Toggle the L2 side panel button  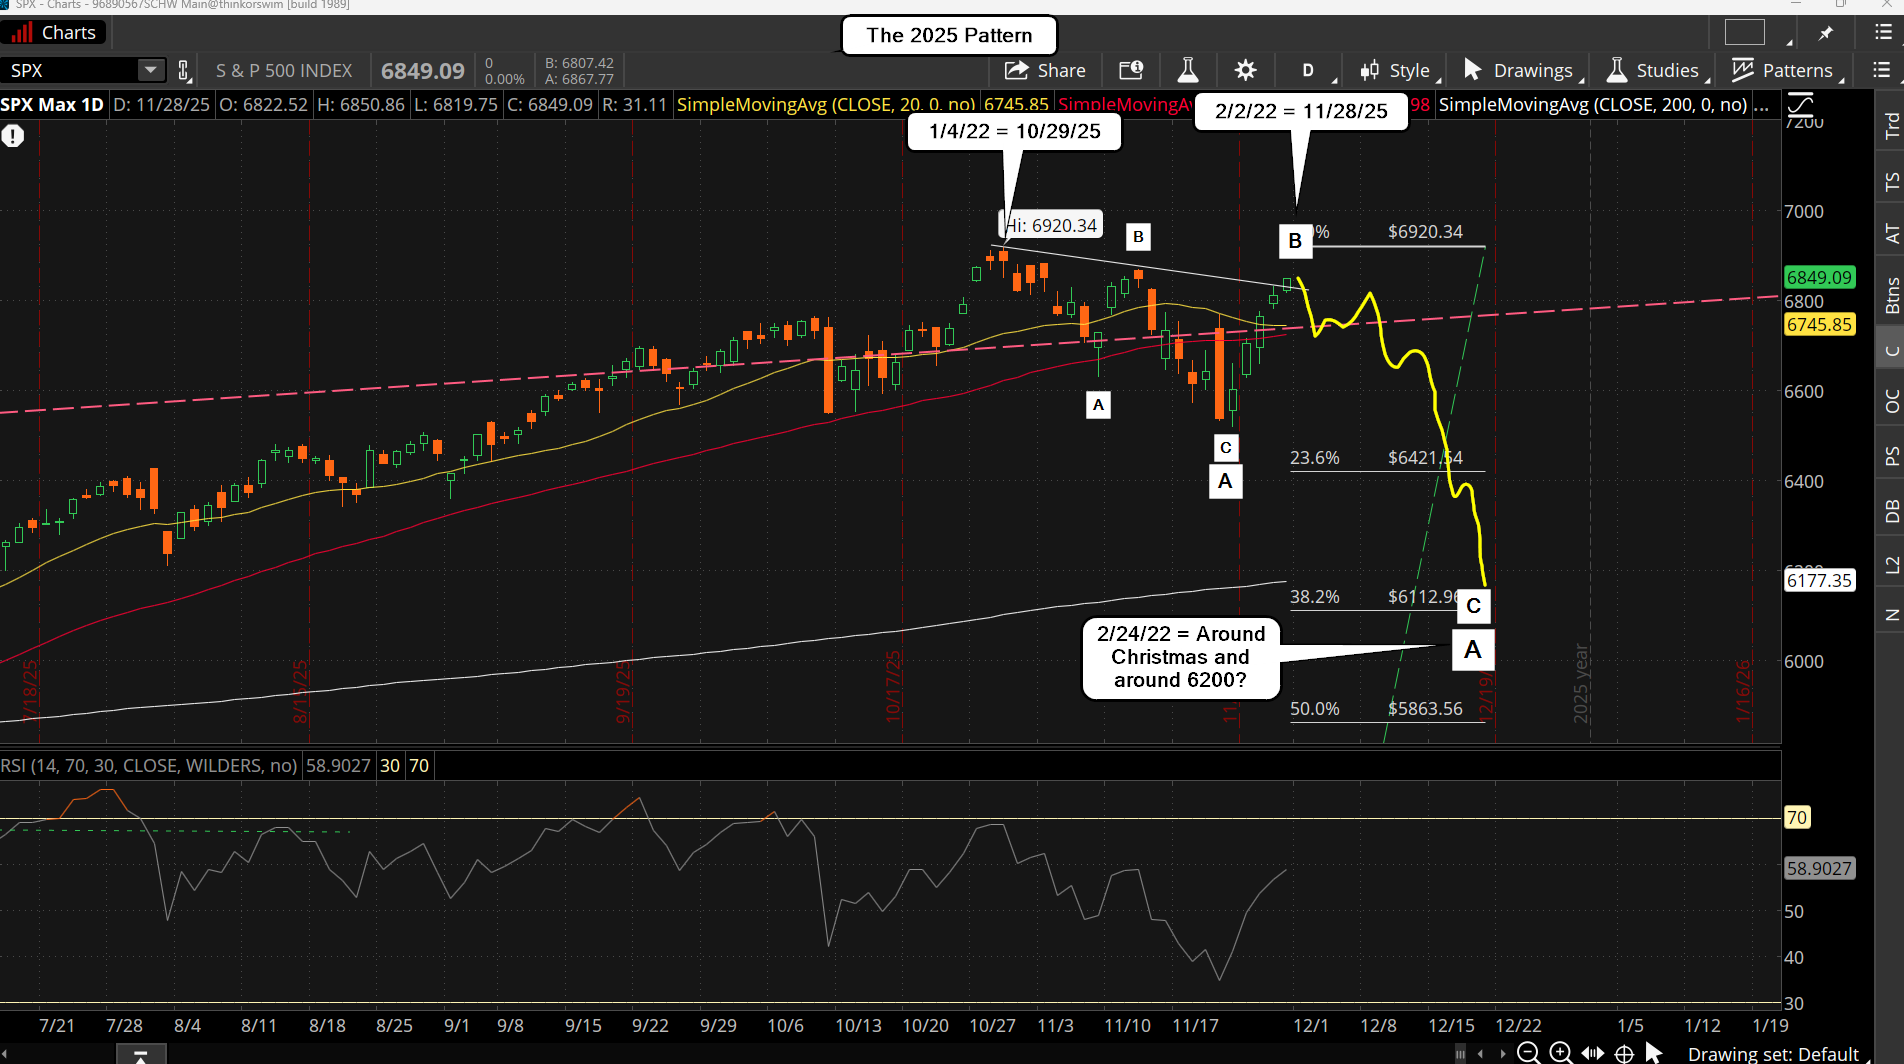point(1890,565)
